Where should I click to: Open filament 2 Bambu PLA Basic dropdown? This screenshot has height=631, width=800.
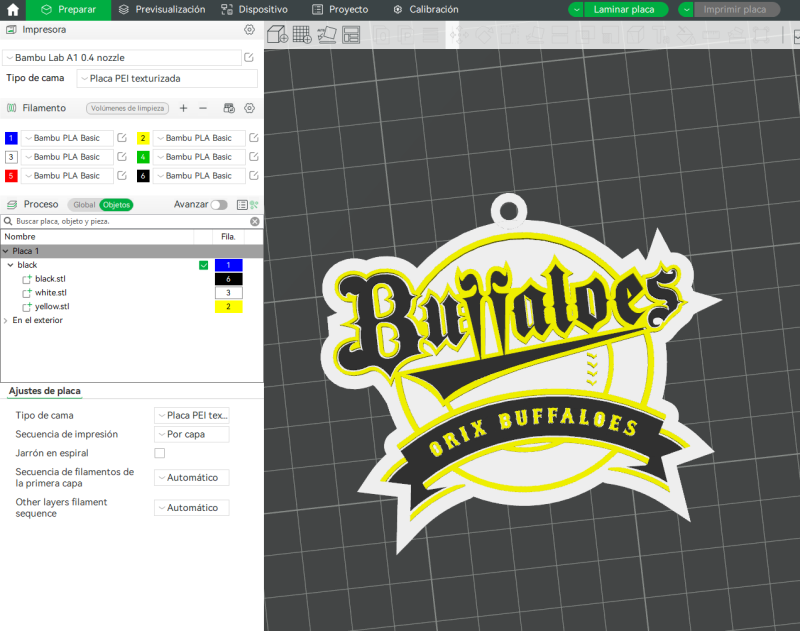pyautogui.click(x=199, y=138)
